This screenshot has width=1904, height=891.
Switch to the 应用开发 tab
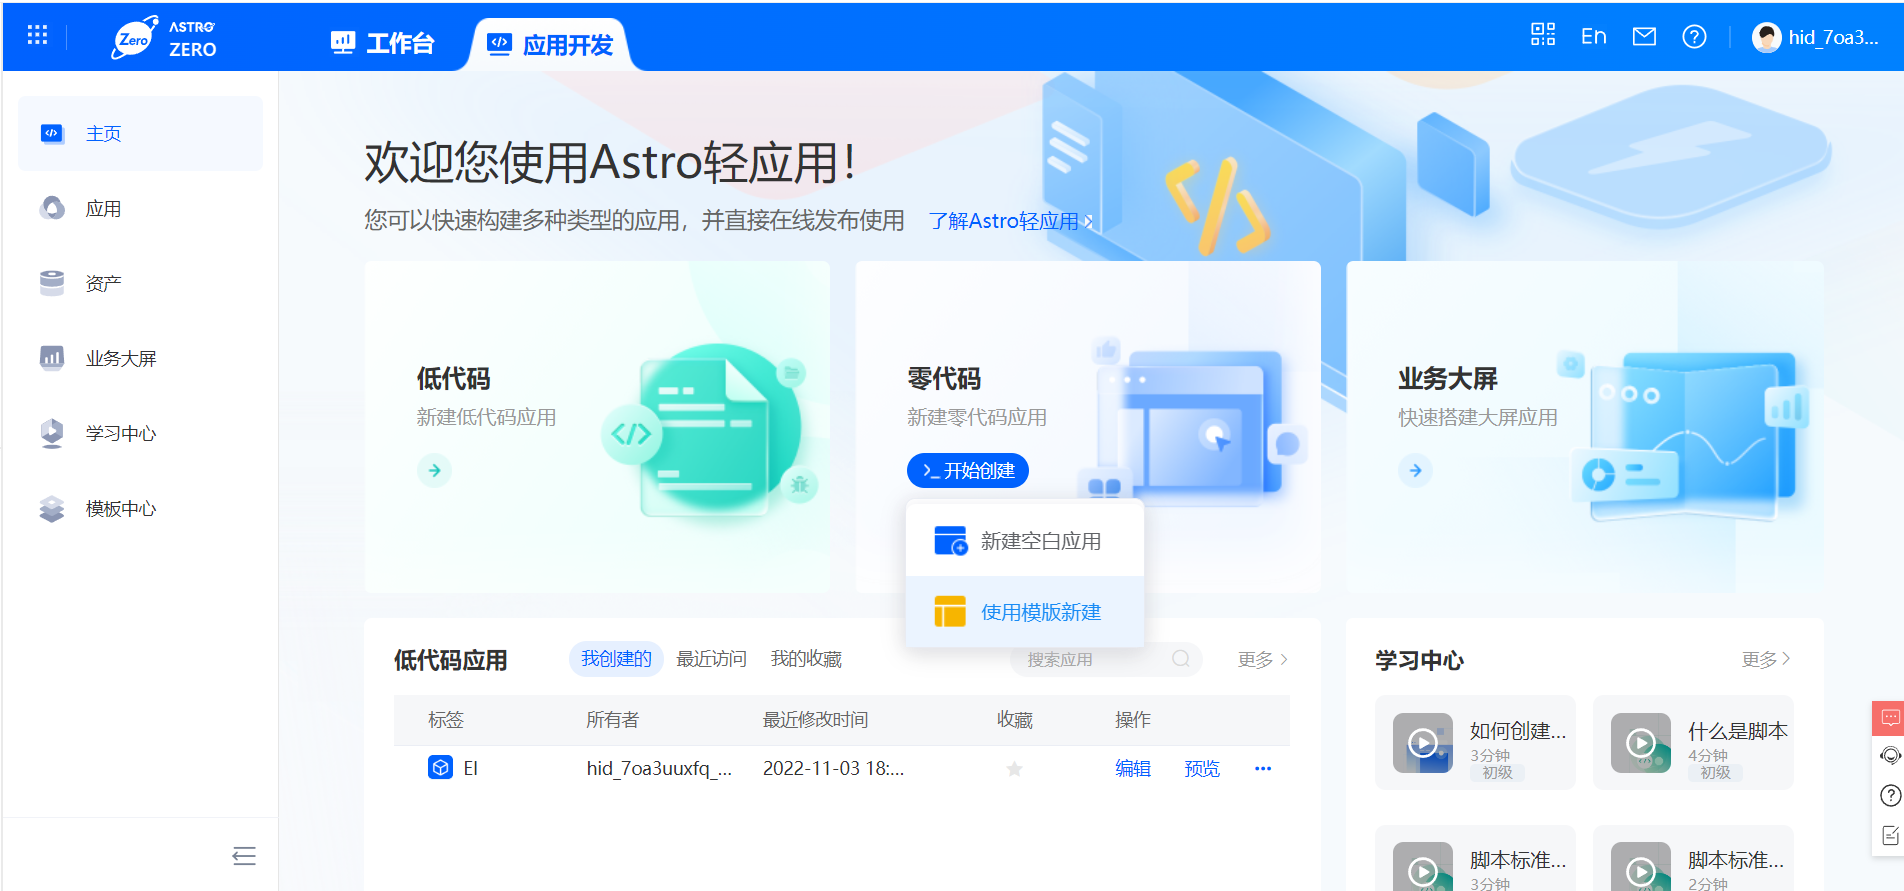click(x=550, y=45)
